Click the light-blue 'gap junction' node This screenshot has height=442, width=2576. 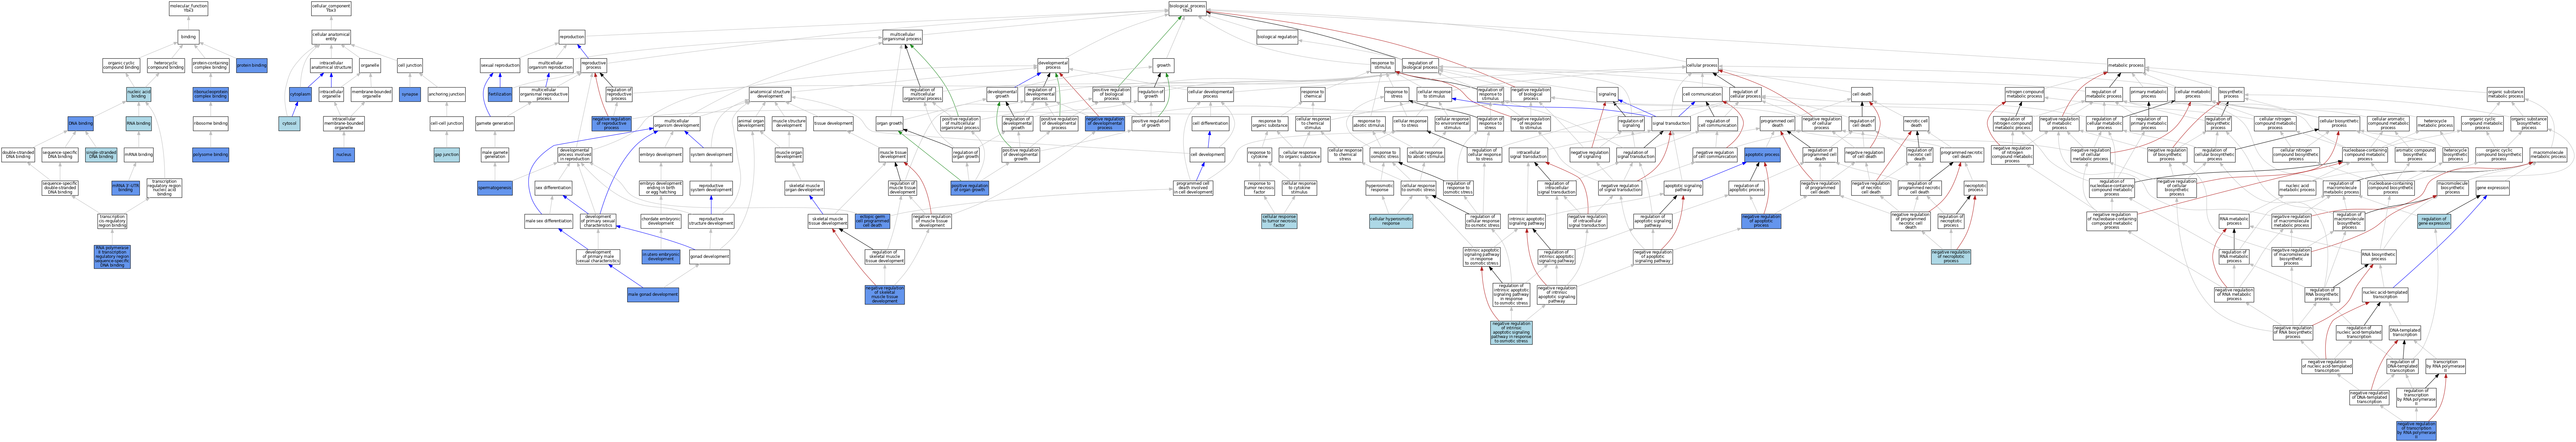point(447,155)
